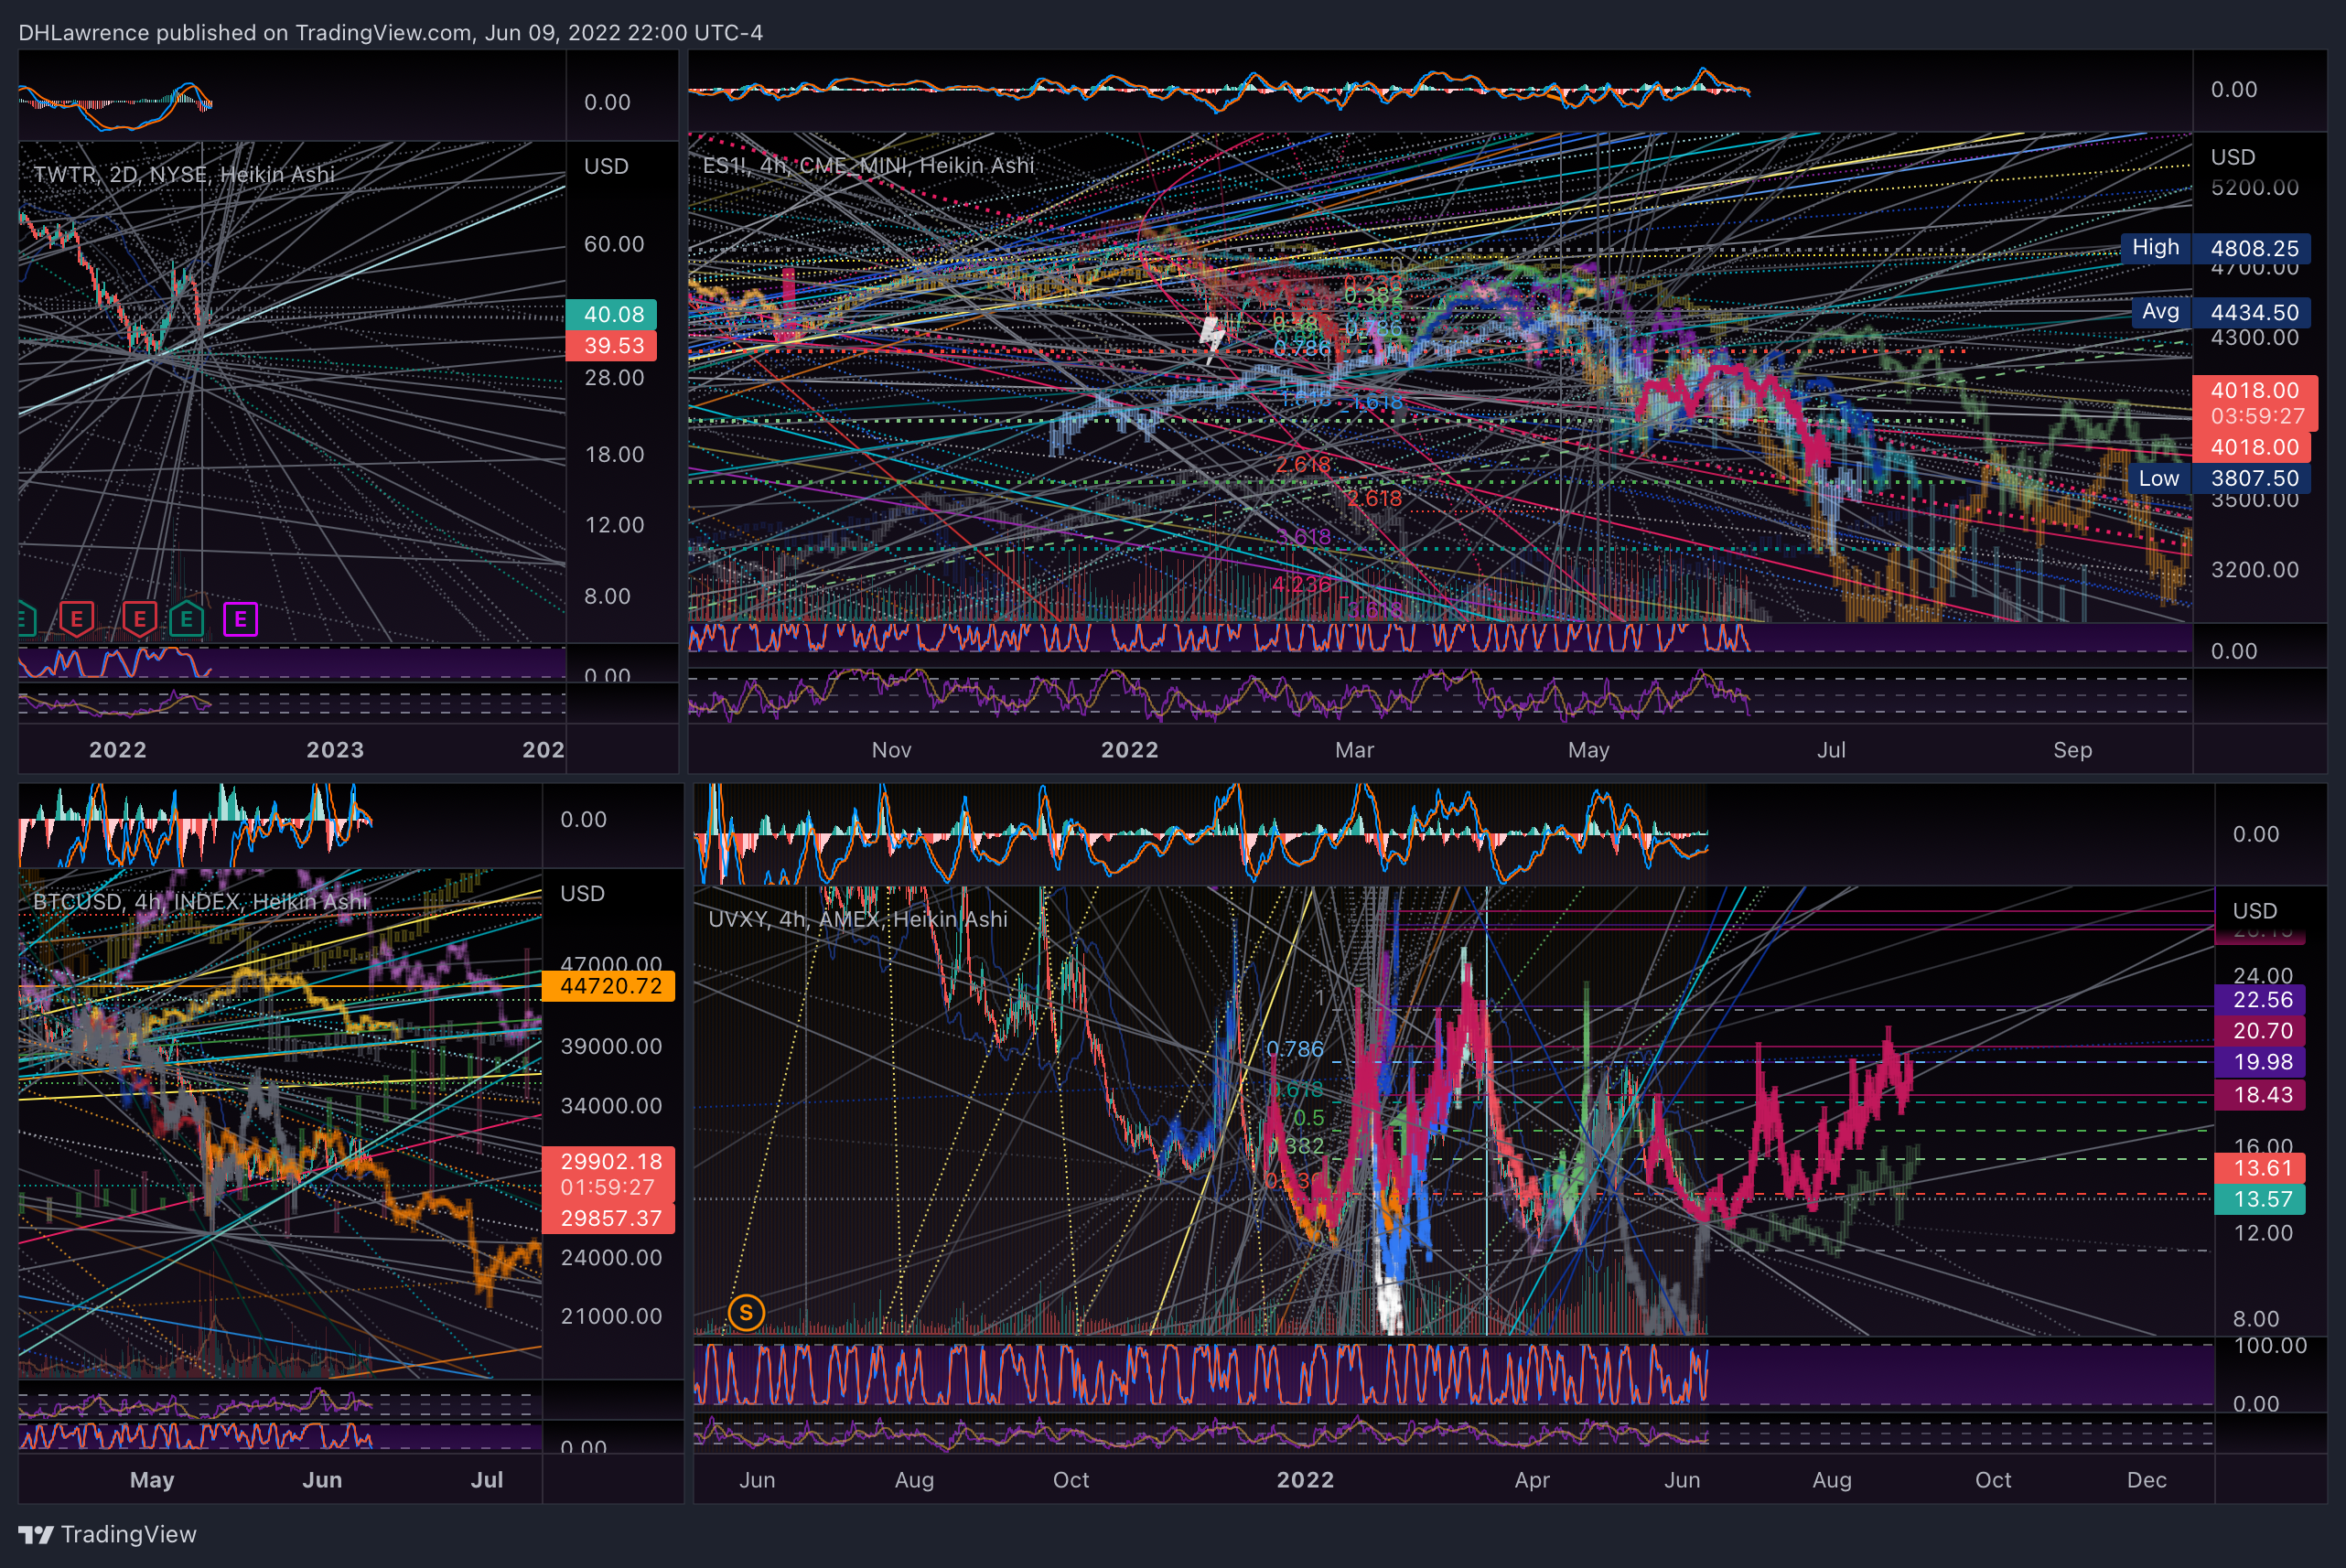The width and height of the screenshot is (2346, 1568).
Task: Click the Mar label on ES1! time axis
Action: coord(1355,750)
